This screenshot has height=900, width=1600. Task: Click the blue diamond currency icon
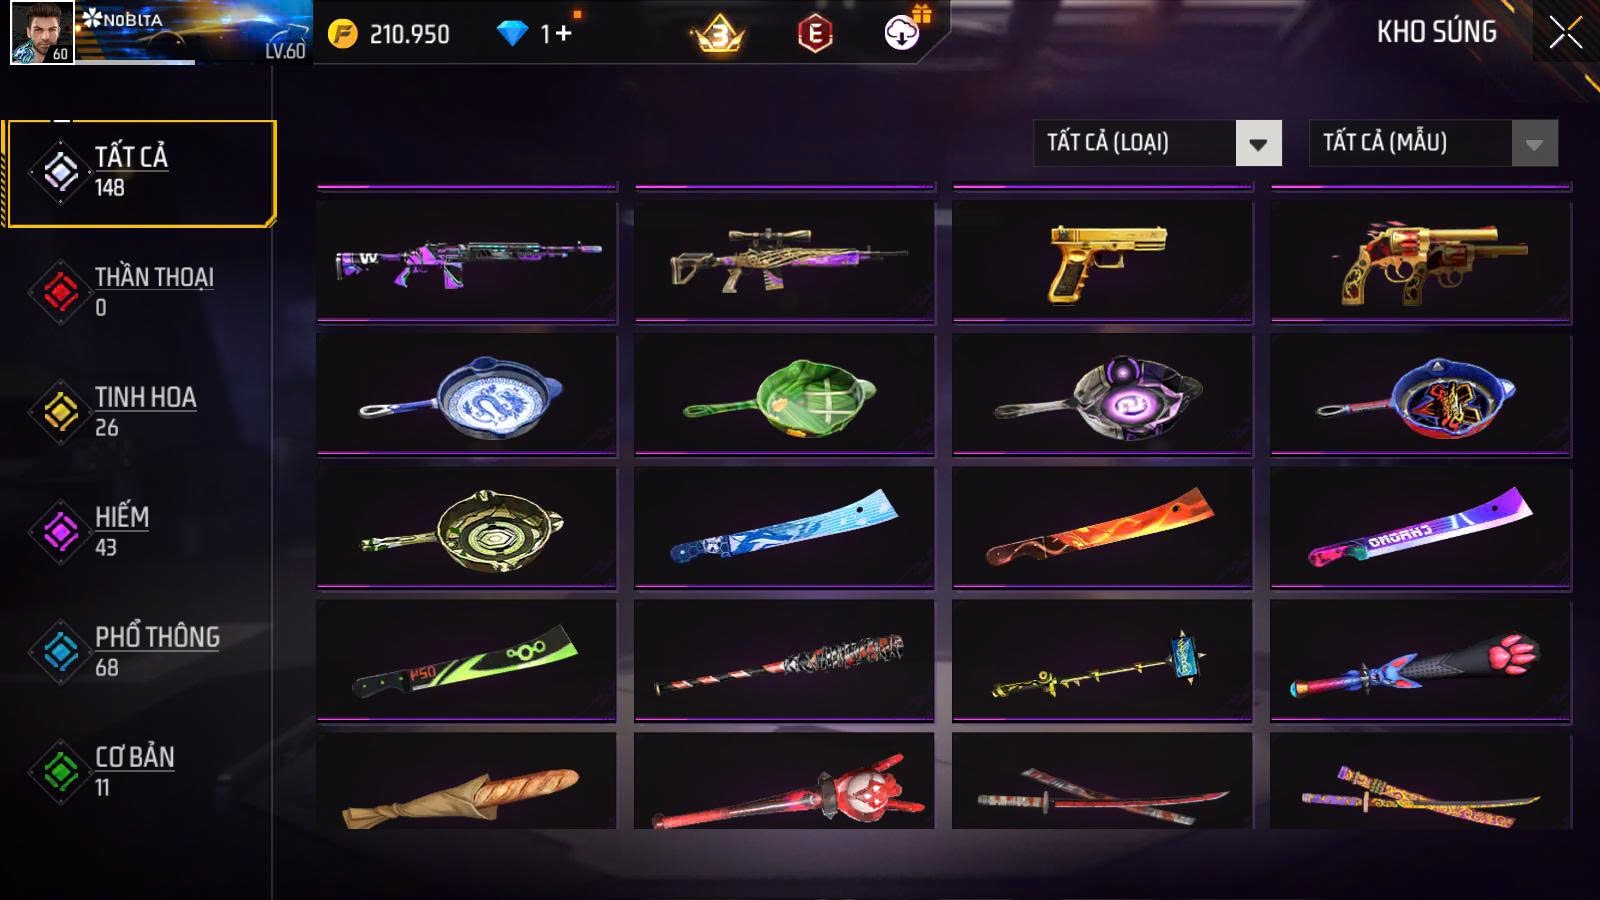point(512,34)
